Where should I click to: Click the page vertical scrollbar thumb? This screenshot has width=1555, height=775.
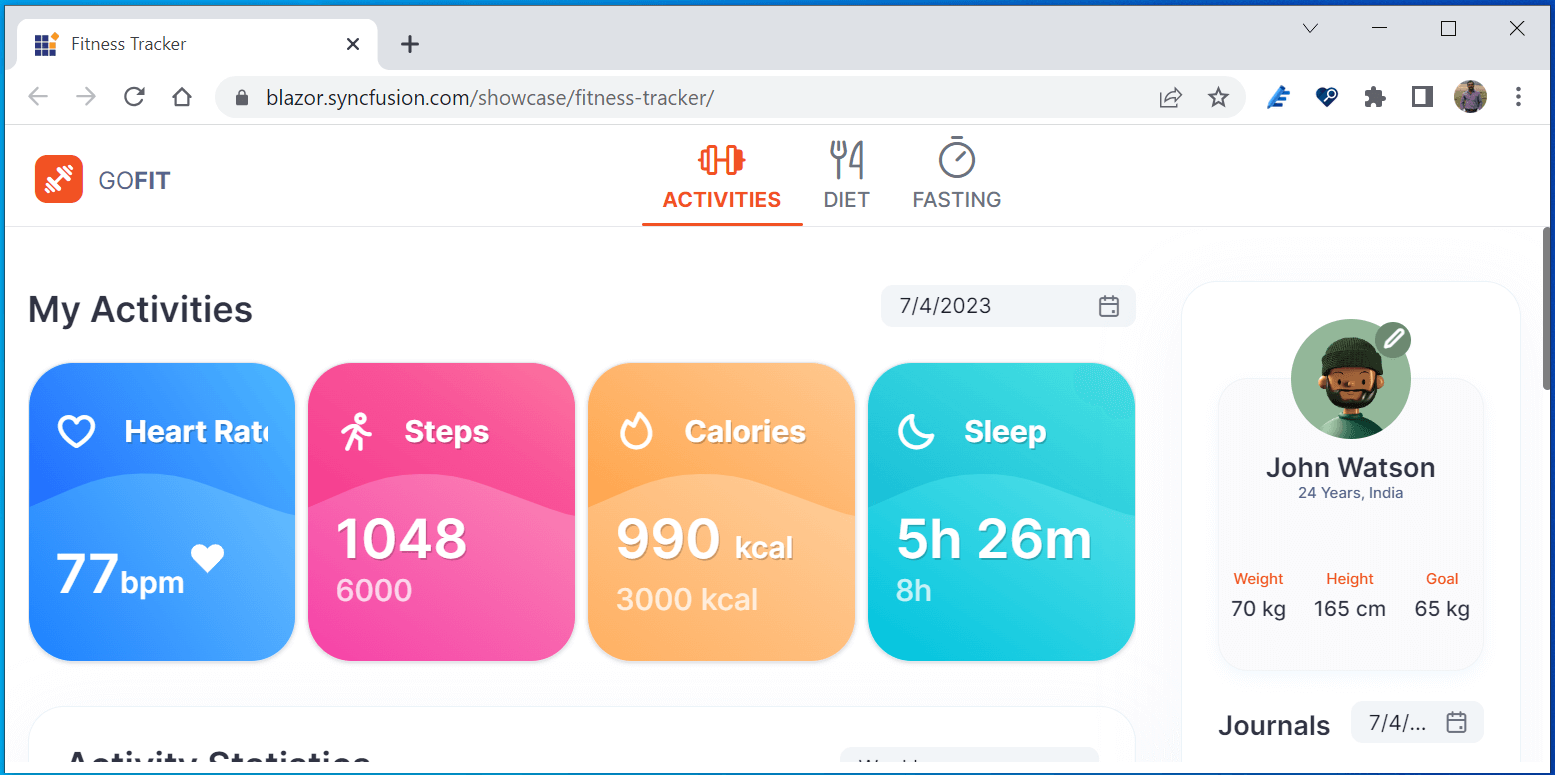[1548, 308]
